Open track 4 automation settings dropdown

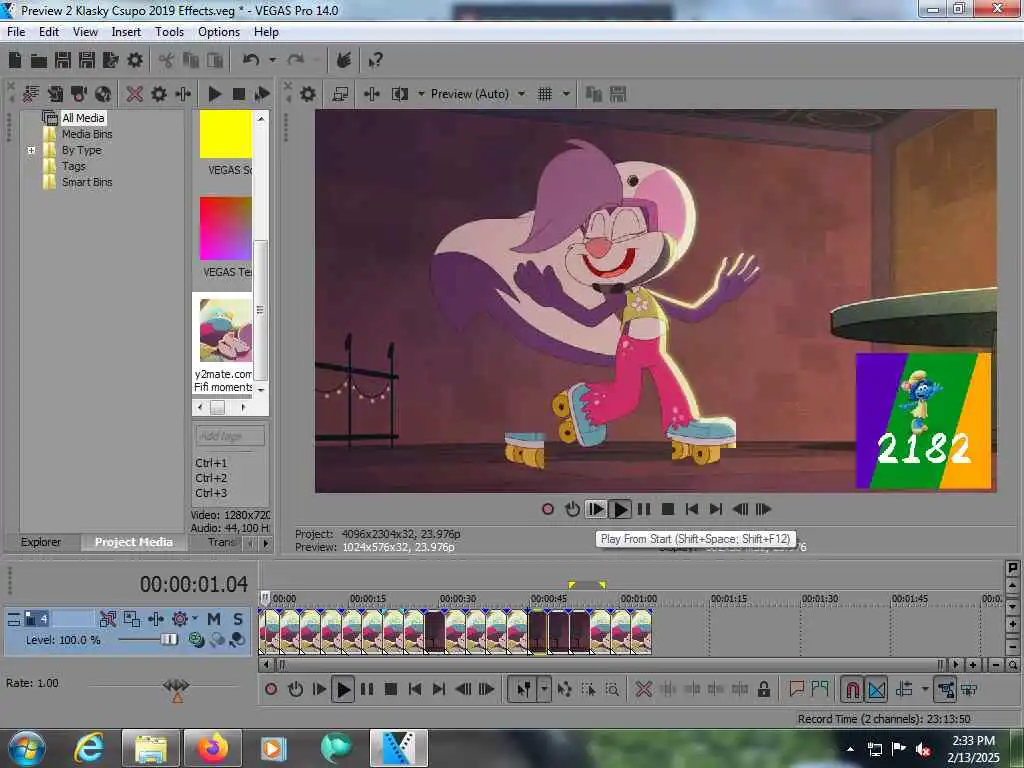(195, 619)
